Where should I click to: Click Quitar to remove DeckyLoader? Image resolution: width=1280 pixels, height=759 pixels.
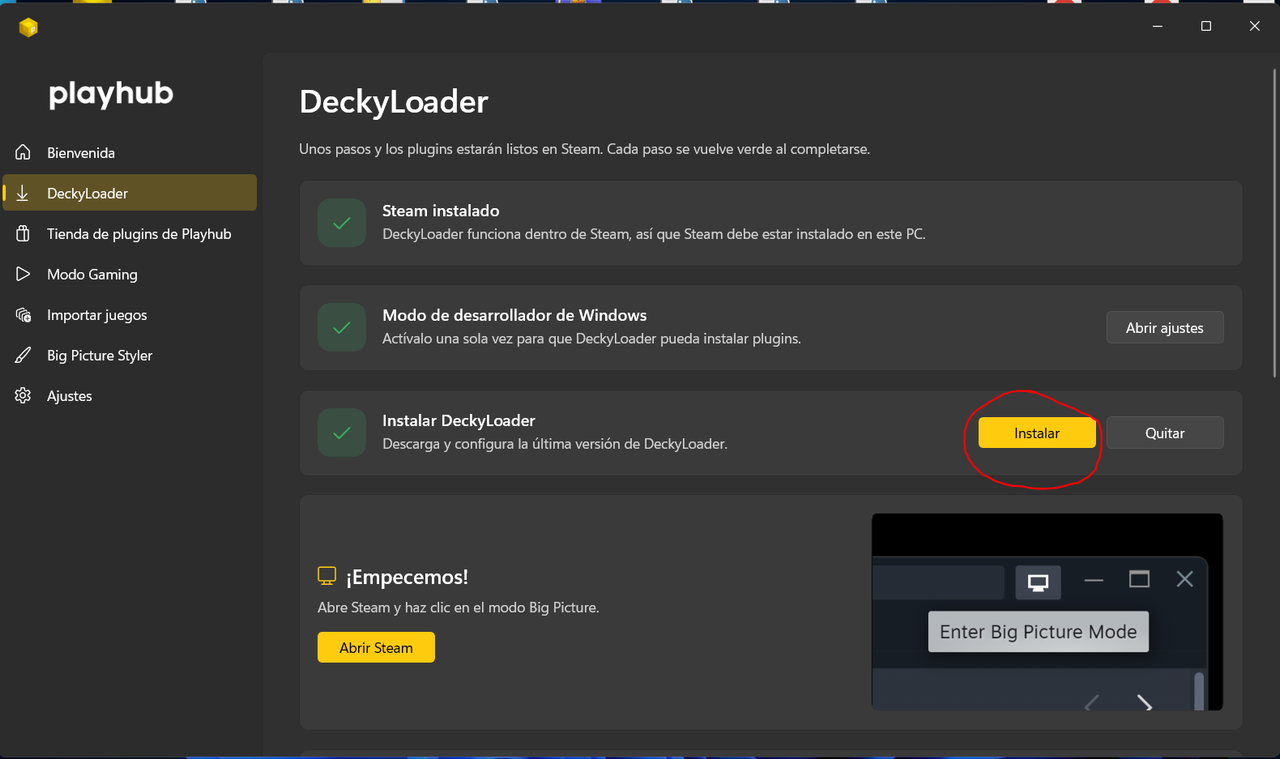1165,433
